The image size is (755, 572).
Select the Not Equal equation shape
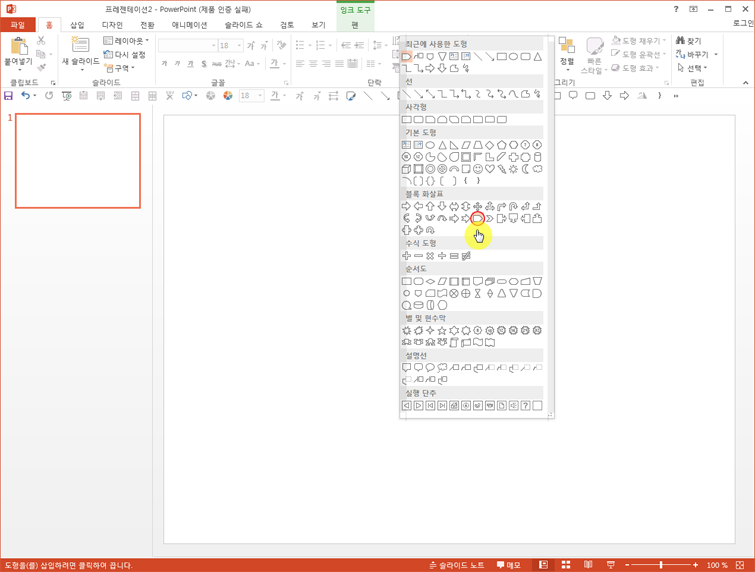pyautogui.click(x=466, y=256)
